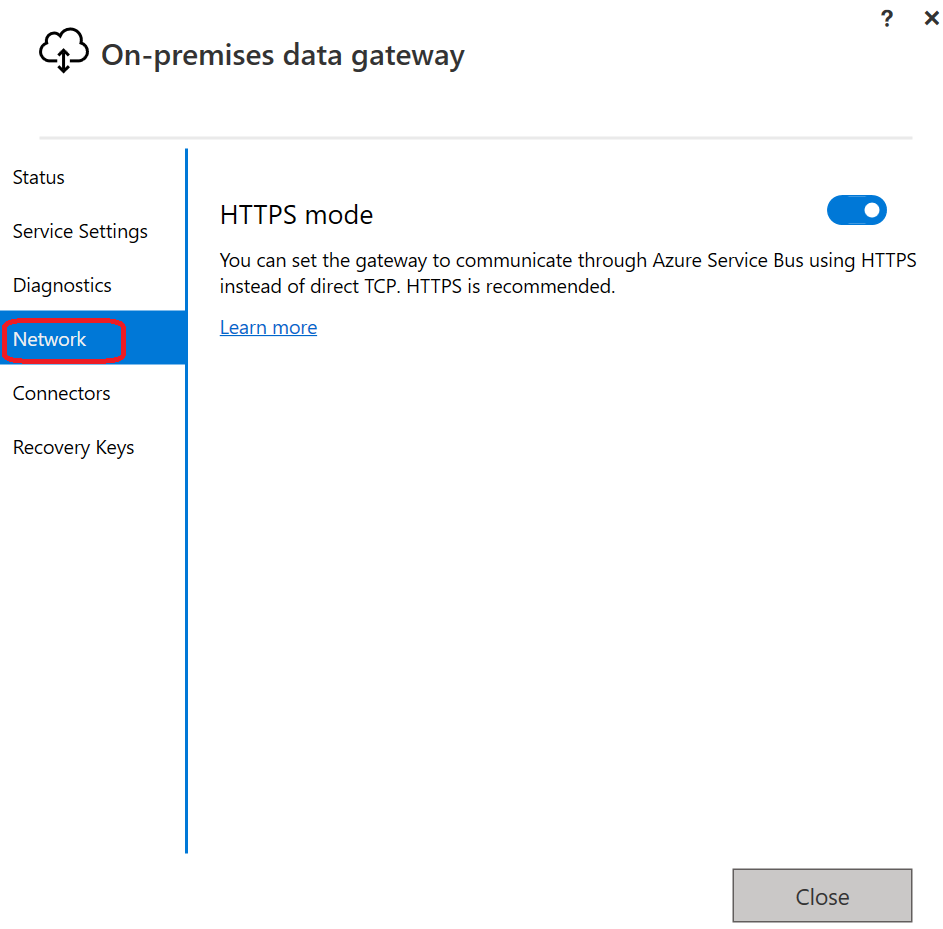
Task: Click the HTTPS mode heading text
Action: point(296,215)
